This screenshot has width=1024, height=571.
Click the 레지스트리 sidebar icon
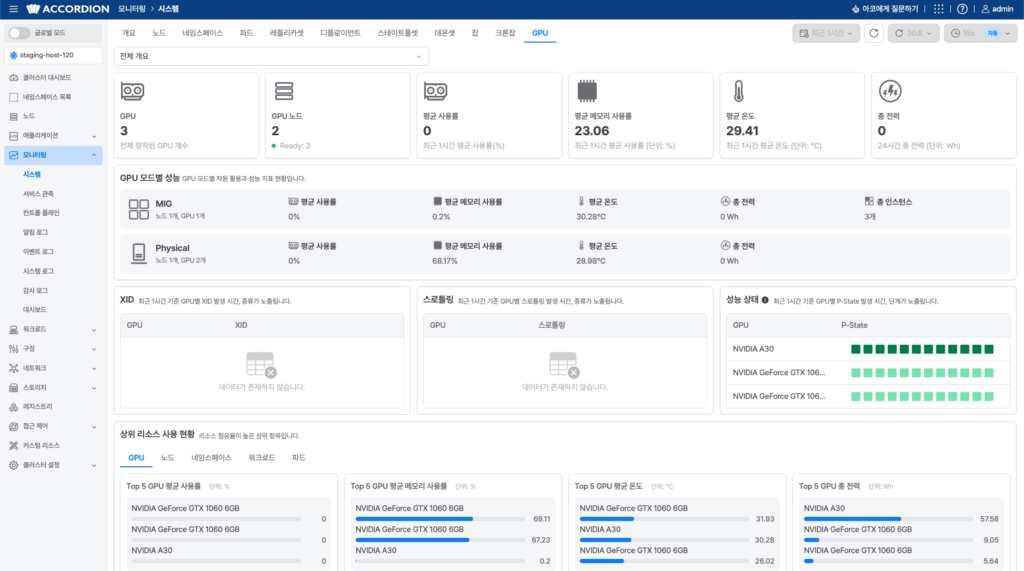(14, 407)
